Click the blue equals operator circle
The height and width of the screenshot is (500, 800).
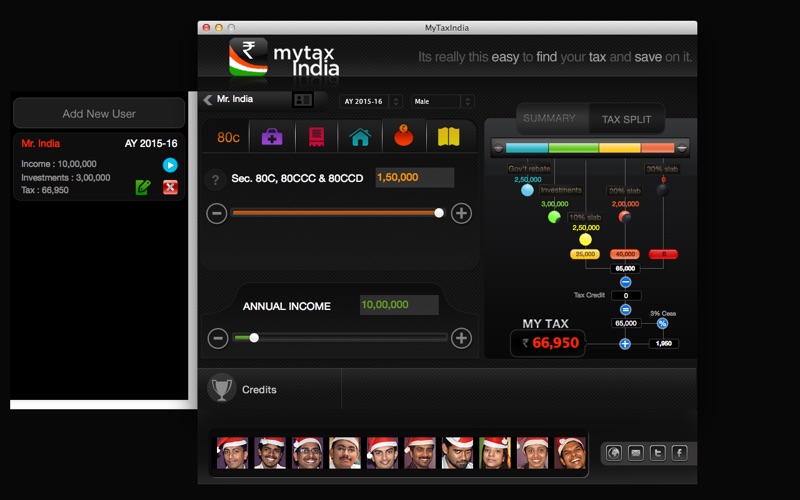tap(626, 310)
